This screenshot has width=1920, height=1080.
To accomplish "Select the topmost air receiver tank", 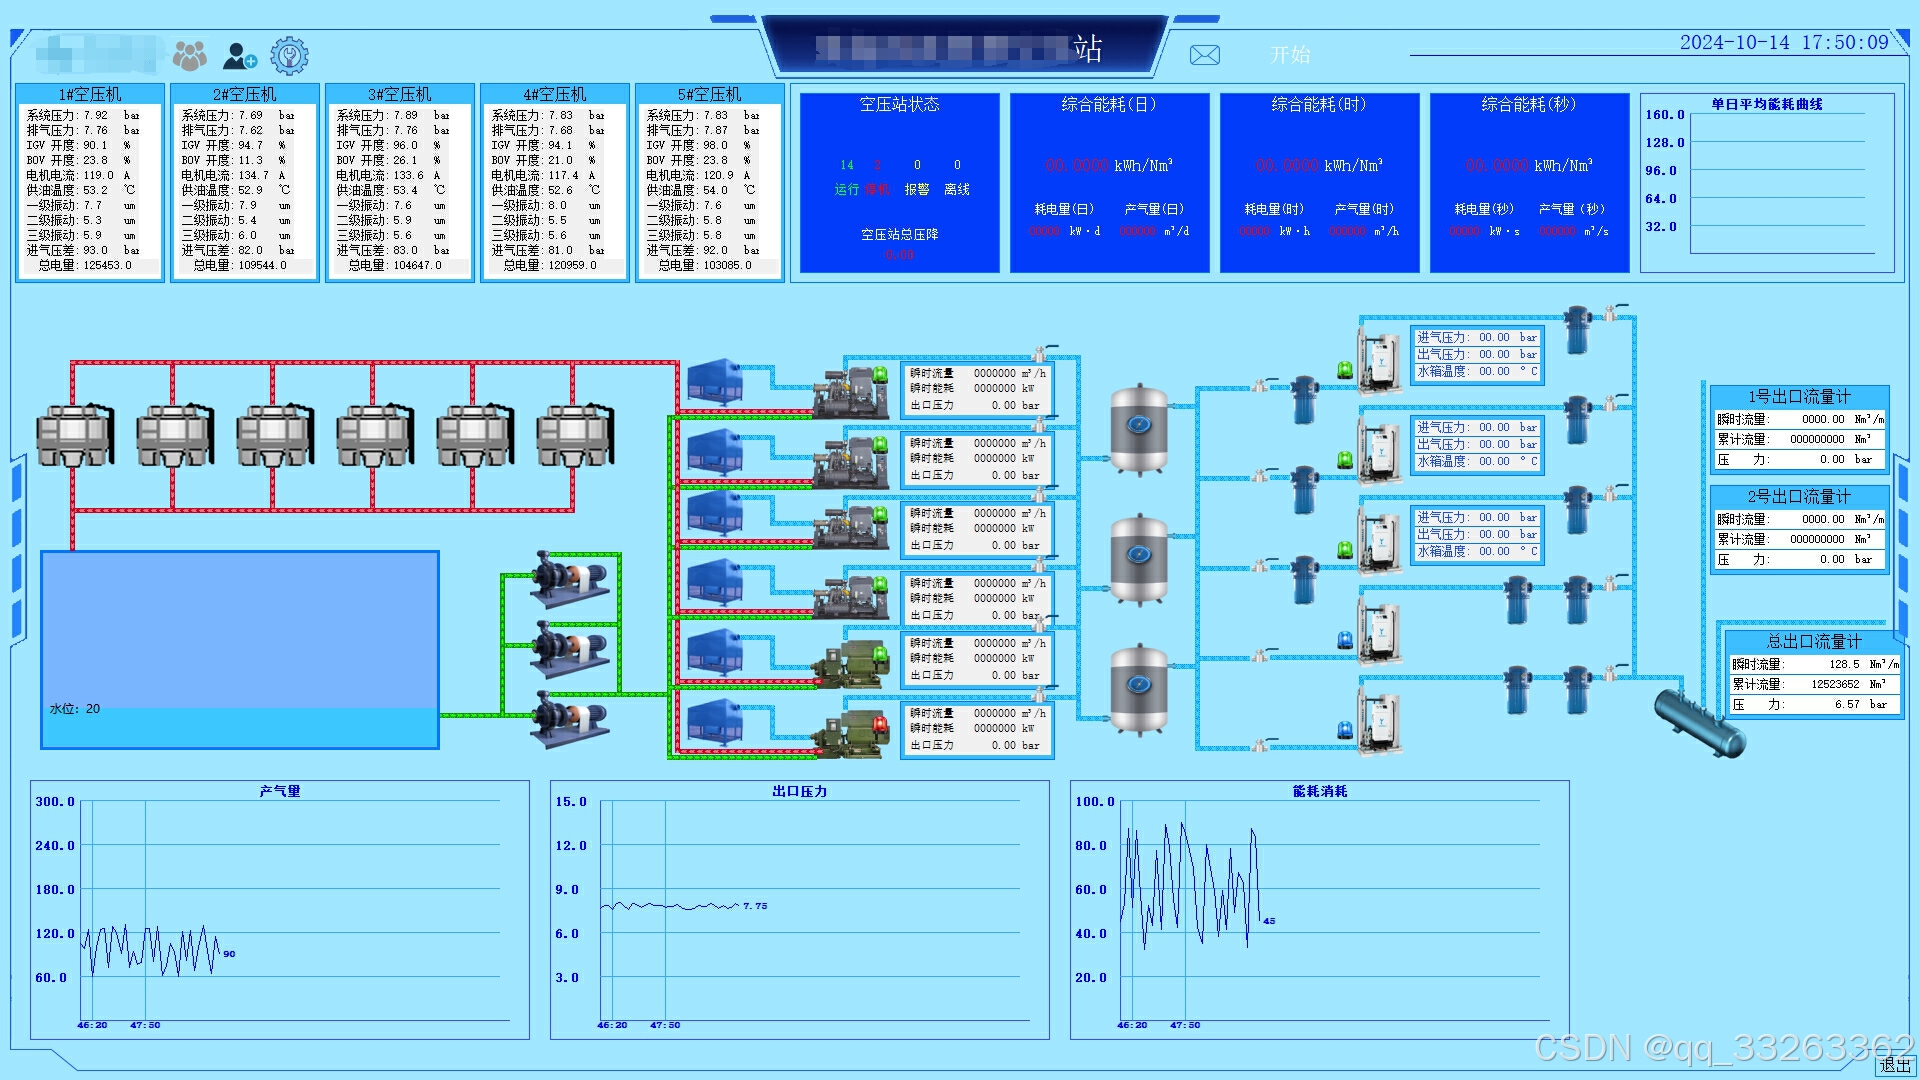I will tap(1139, 429).
